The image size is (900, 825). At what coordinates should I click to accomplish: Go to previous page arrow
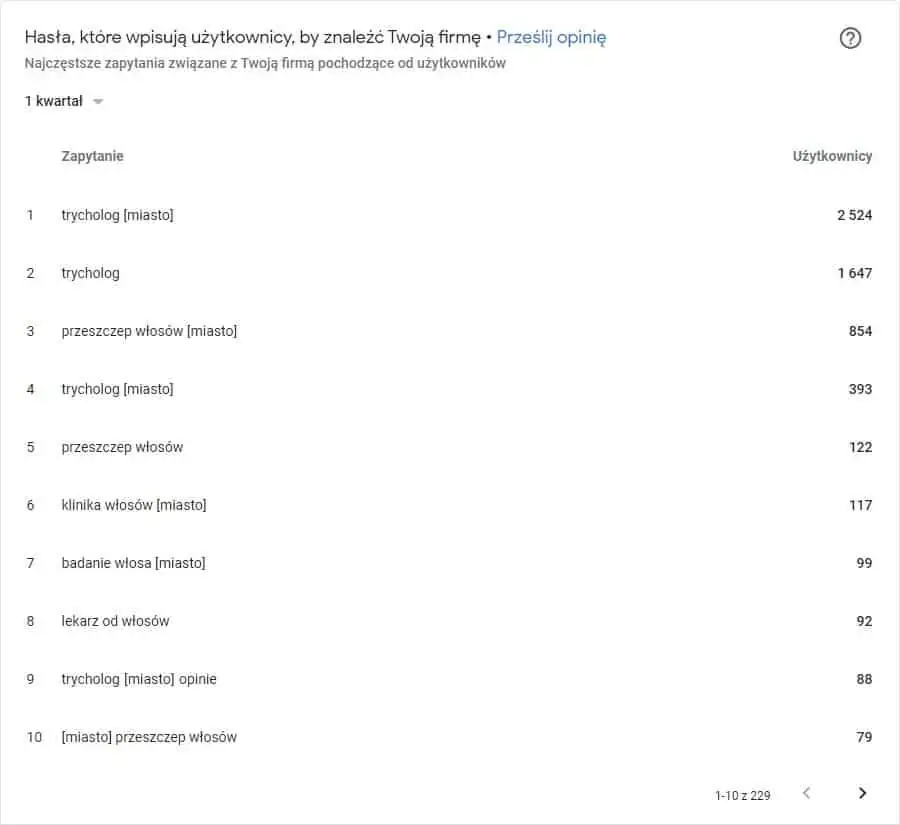pyautogui.click(x=806, y=793)
